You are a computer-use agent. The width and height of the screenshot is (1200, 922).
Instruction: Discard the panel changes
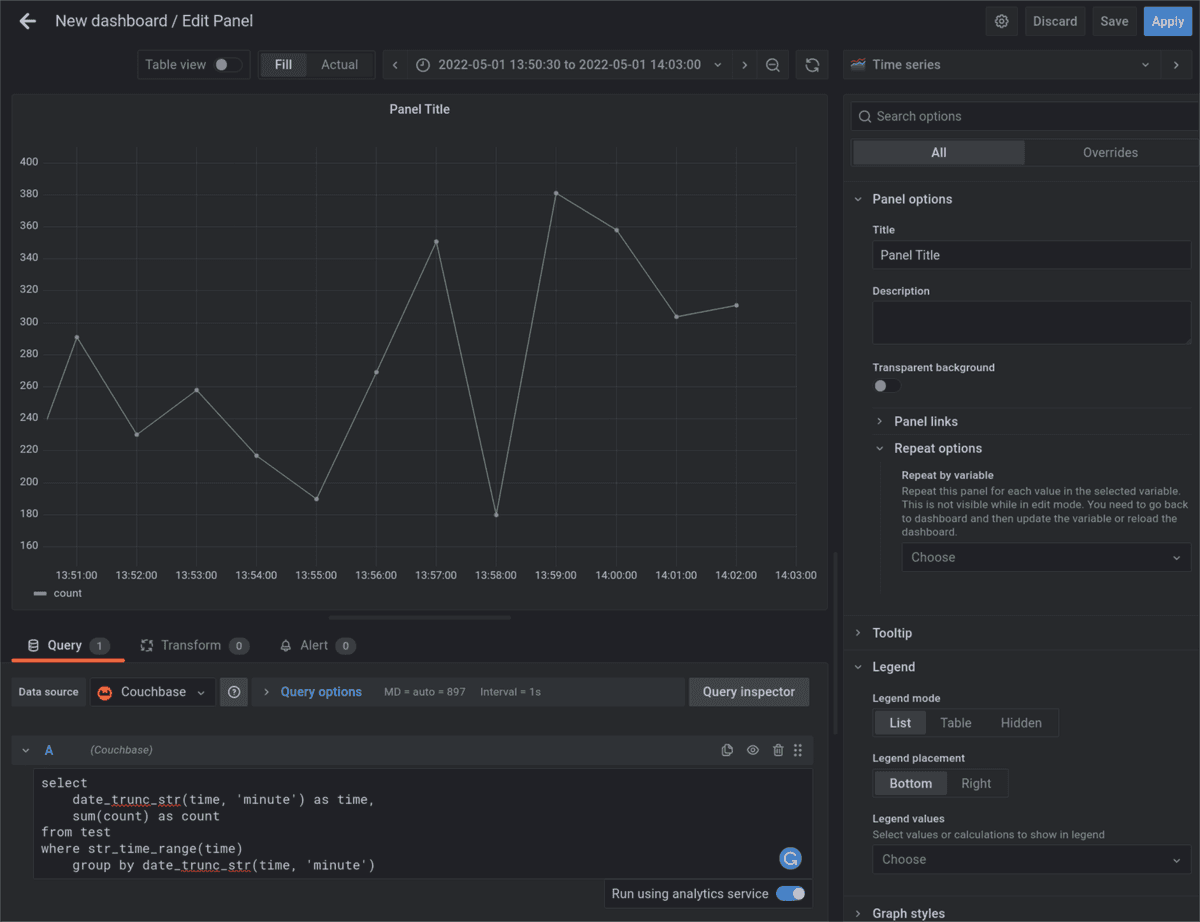point(1054,20)
